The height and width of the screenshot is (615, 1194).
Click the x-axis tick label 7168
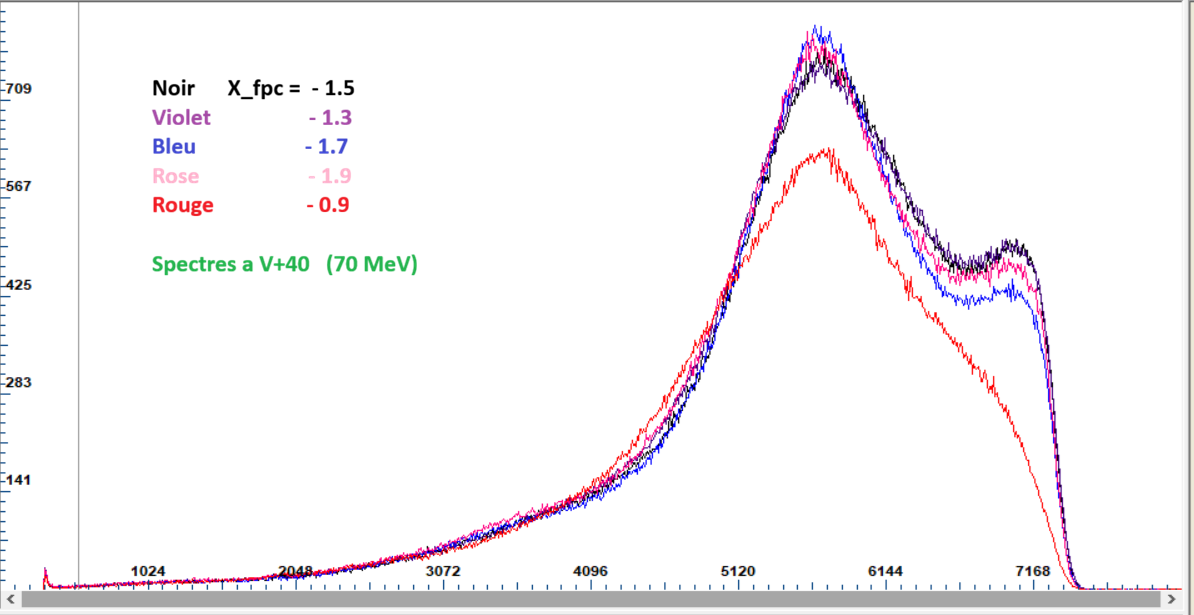(x=1032, y=571)
